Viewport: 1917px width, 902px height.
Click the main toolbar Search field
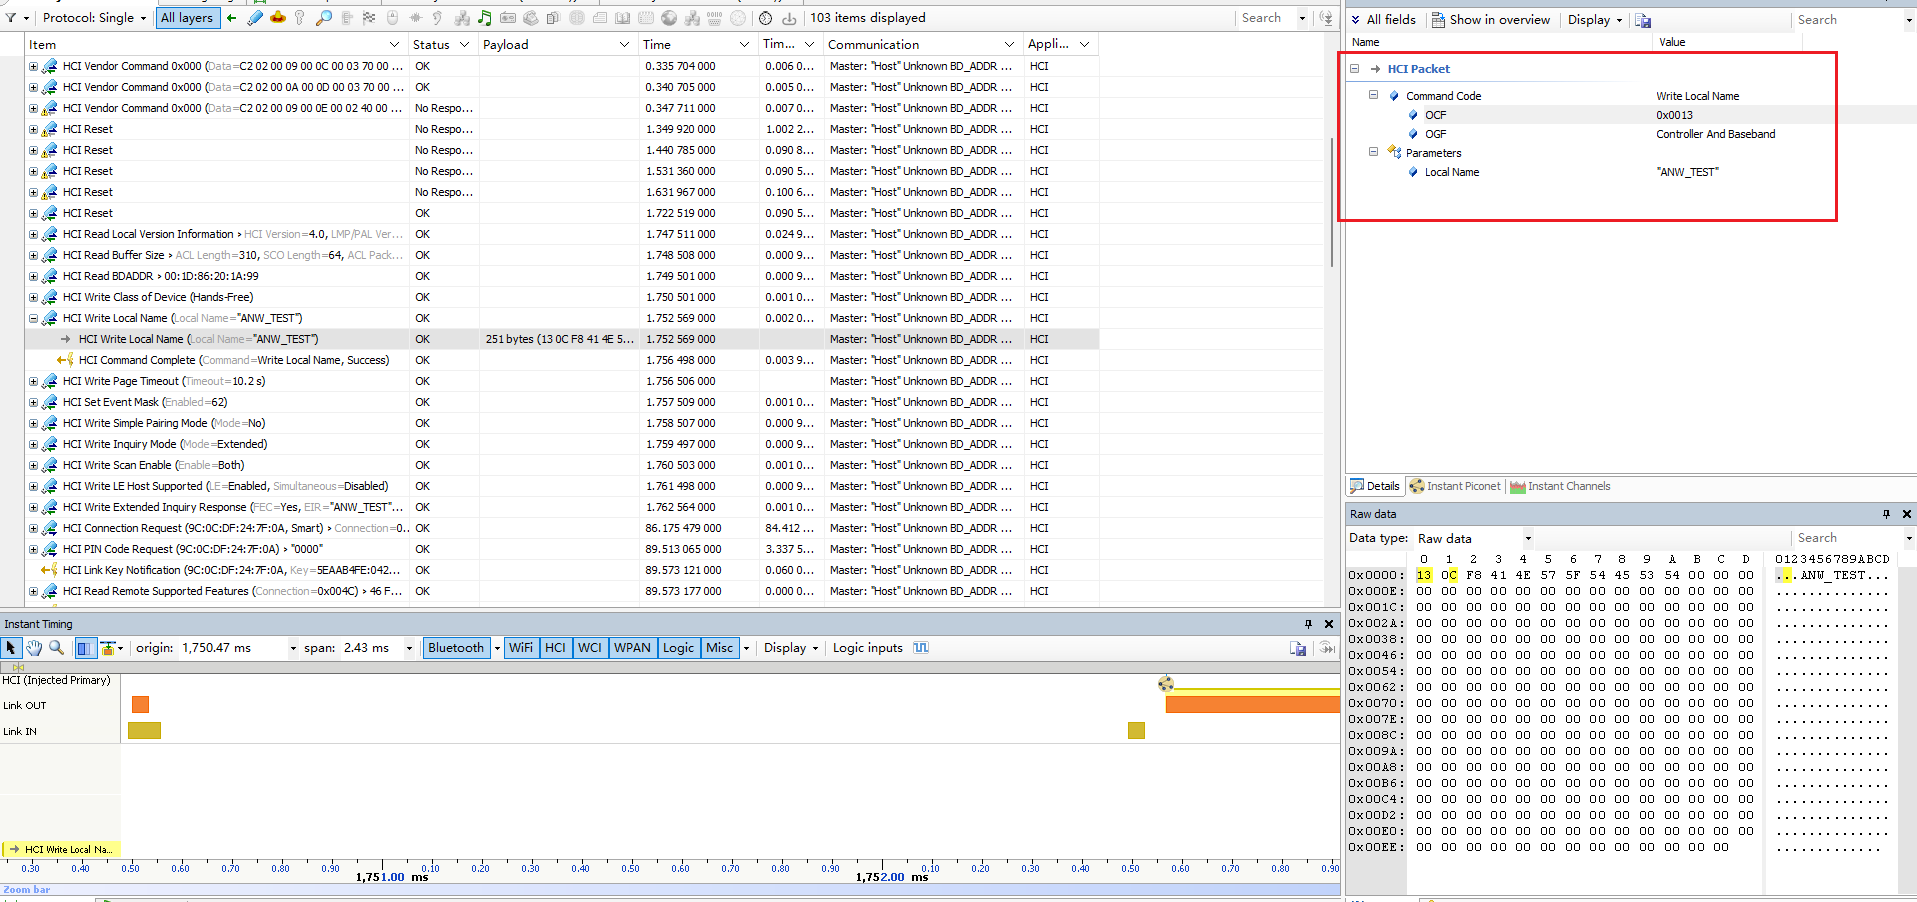1266,18
